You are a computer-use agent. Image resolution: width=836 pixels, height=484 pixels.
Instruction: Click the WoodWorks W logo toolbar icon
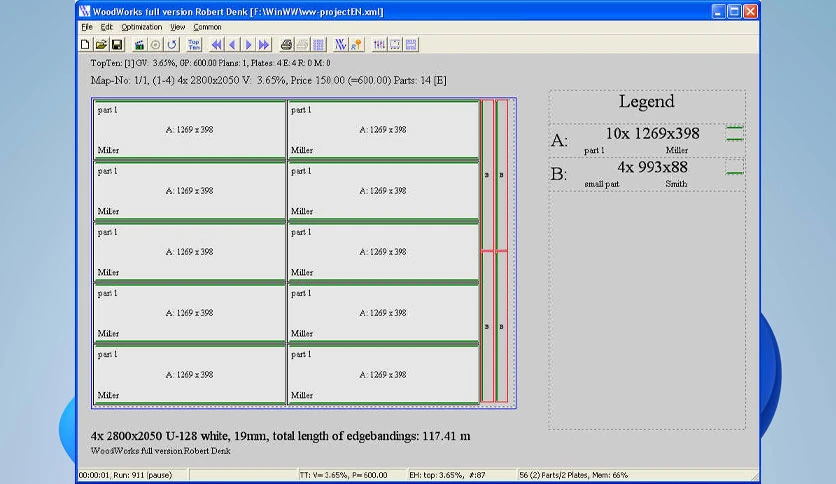pos(341,45)
